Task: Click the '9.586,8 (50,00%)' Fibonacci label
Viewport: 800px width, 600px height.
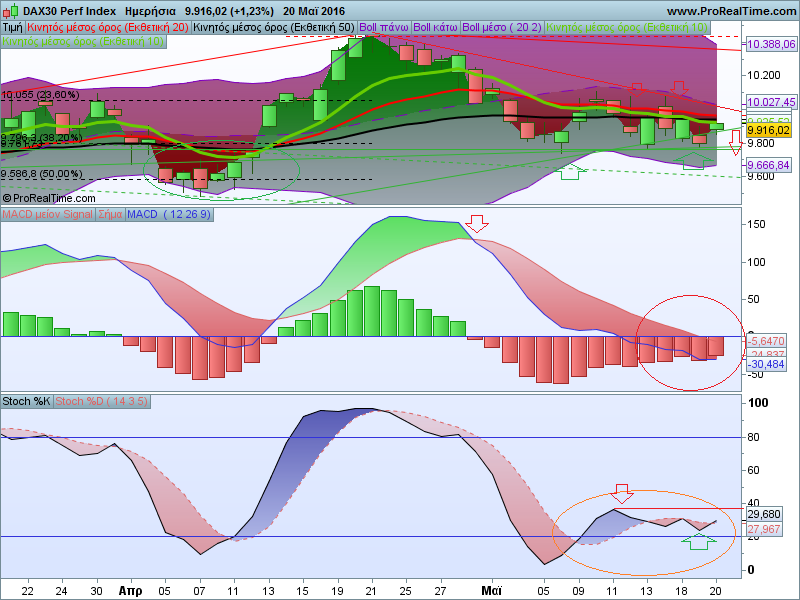Action: point(42,174)
